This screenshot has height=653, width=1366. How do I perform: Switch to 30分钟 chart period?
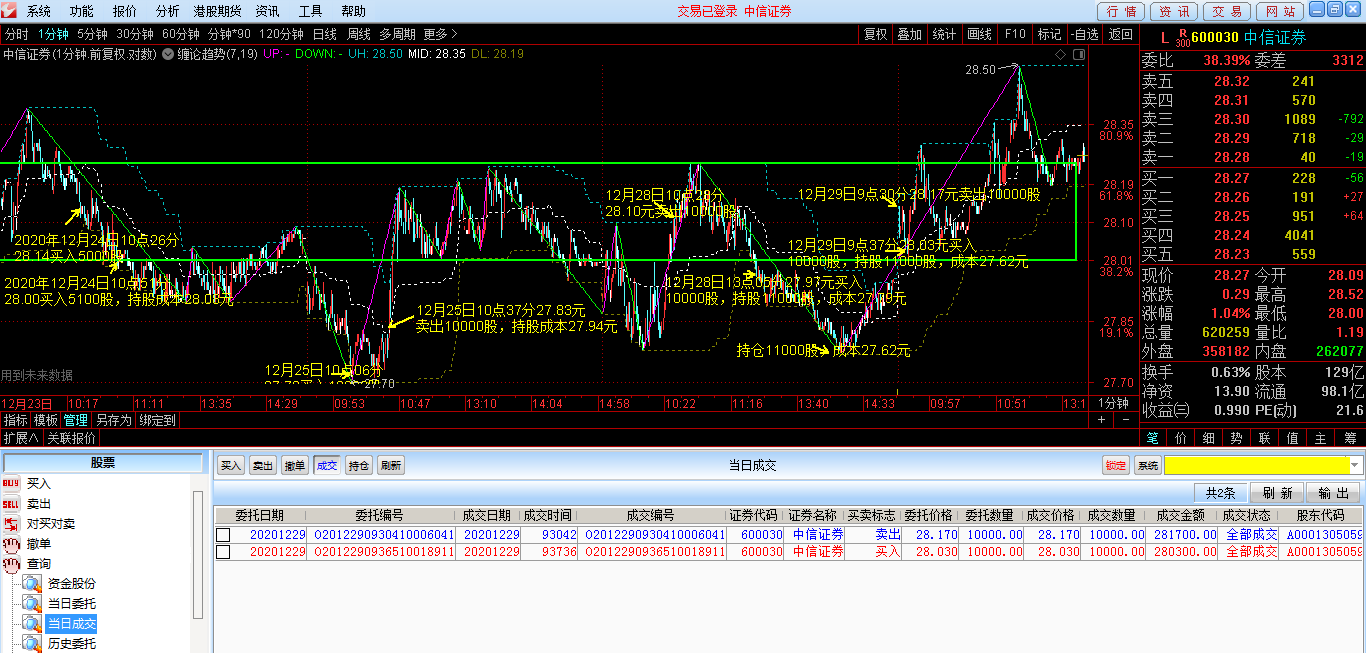(x=135, y=34)
